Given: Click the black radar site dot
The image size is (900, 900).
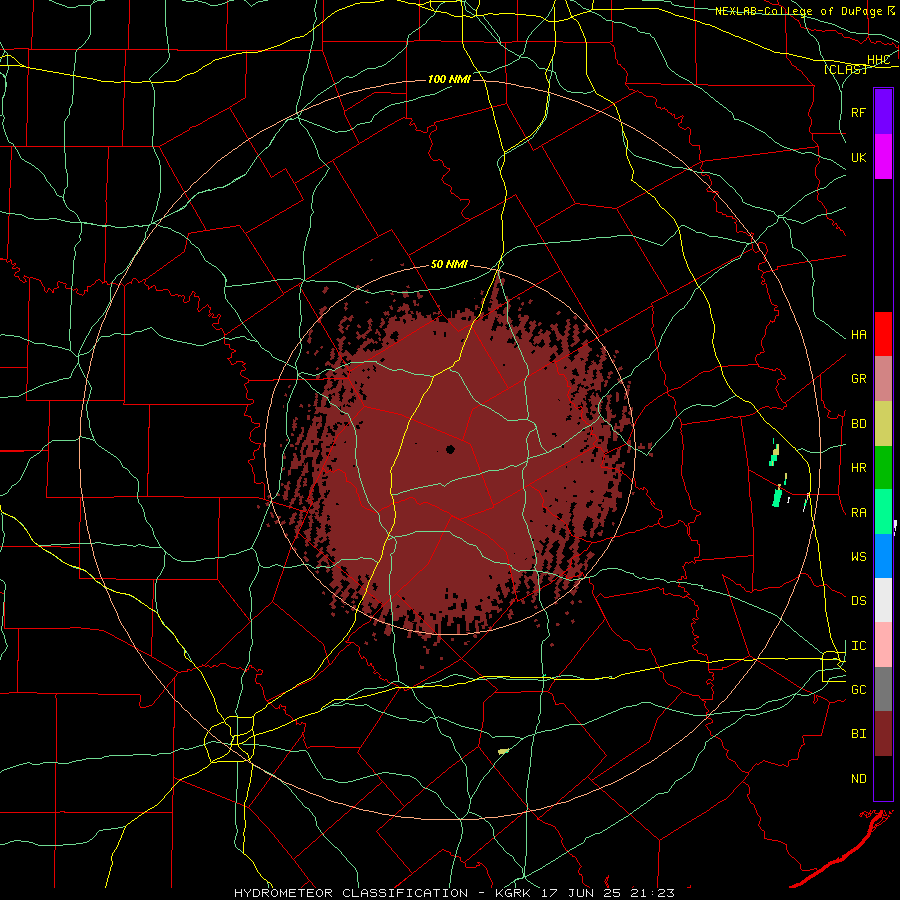Looking at the screenshot, I should pyautogui.click(x=451, y=449).
